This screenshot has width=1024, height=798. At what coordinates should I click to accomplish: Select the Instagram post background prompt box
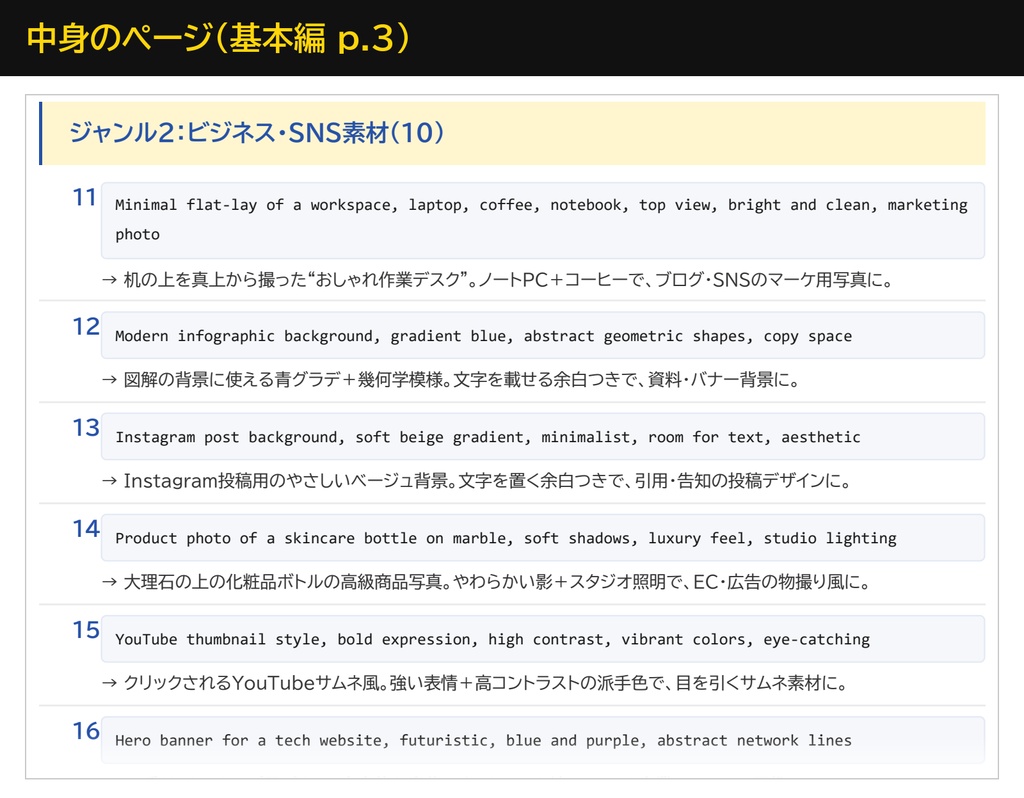[543, 437]
